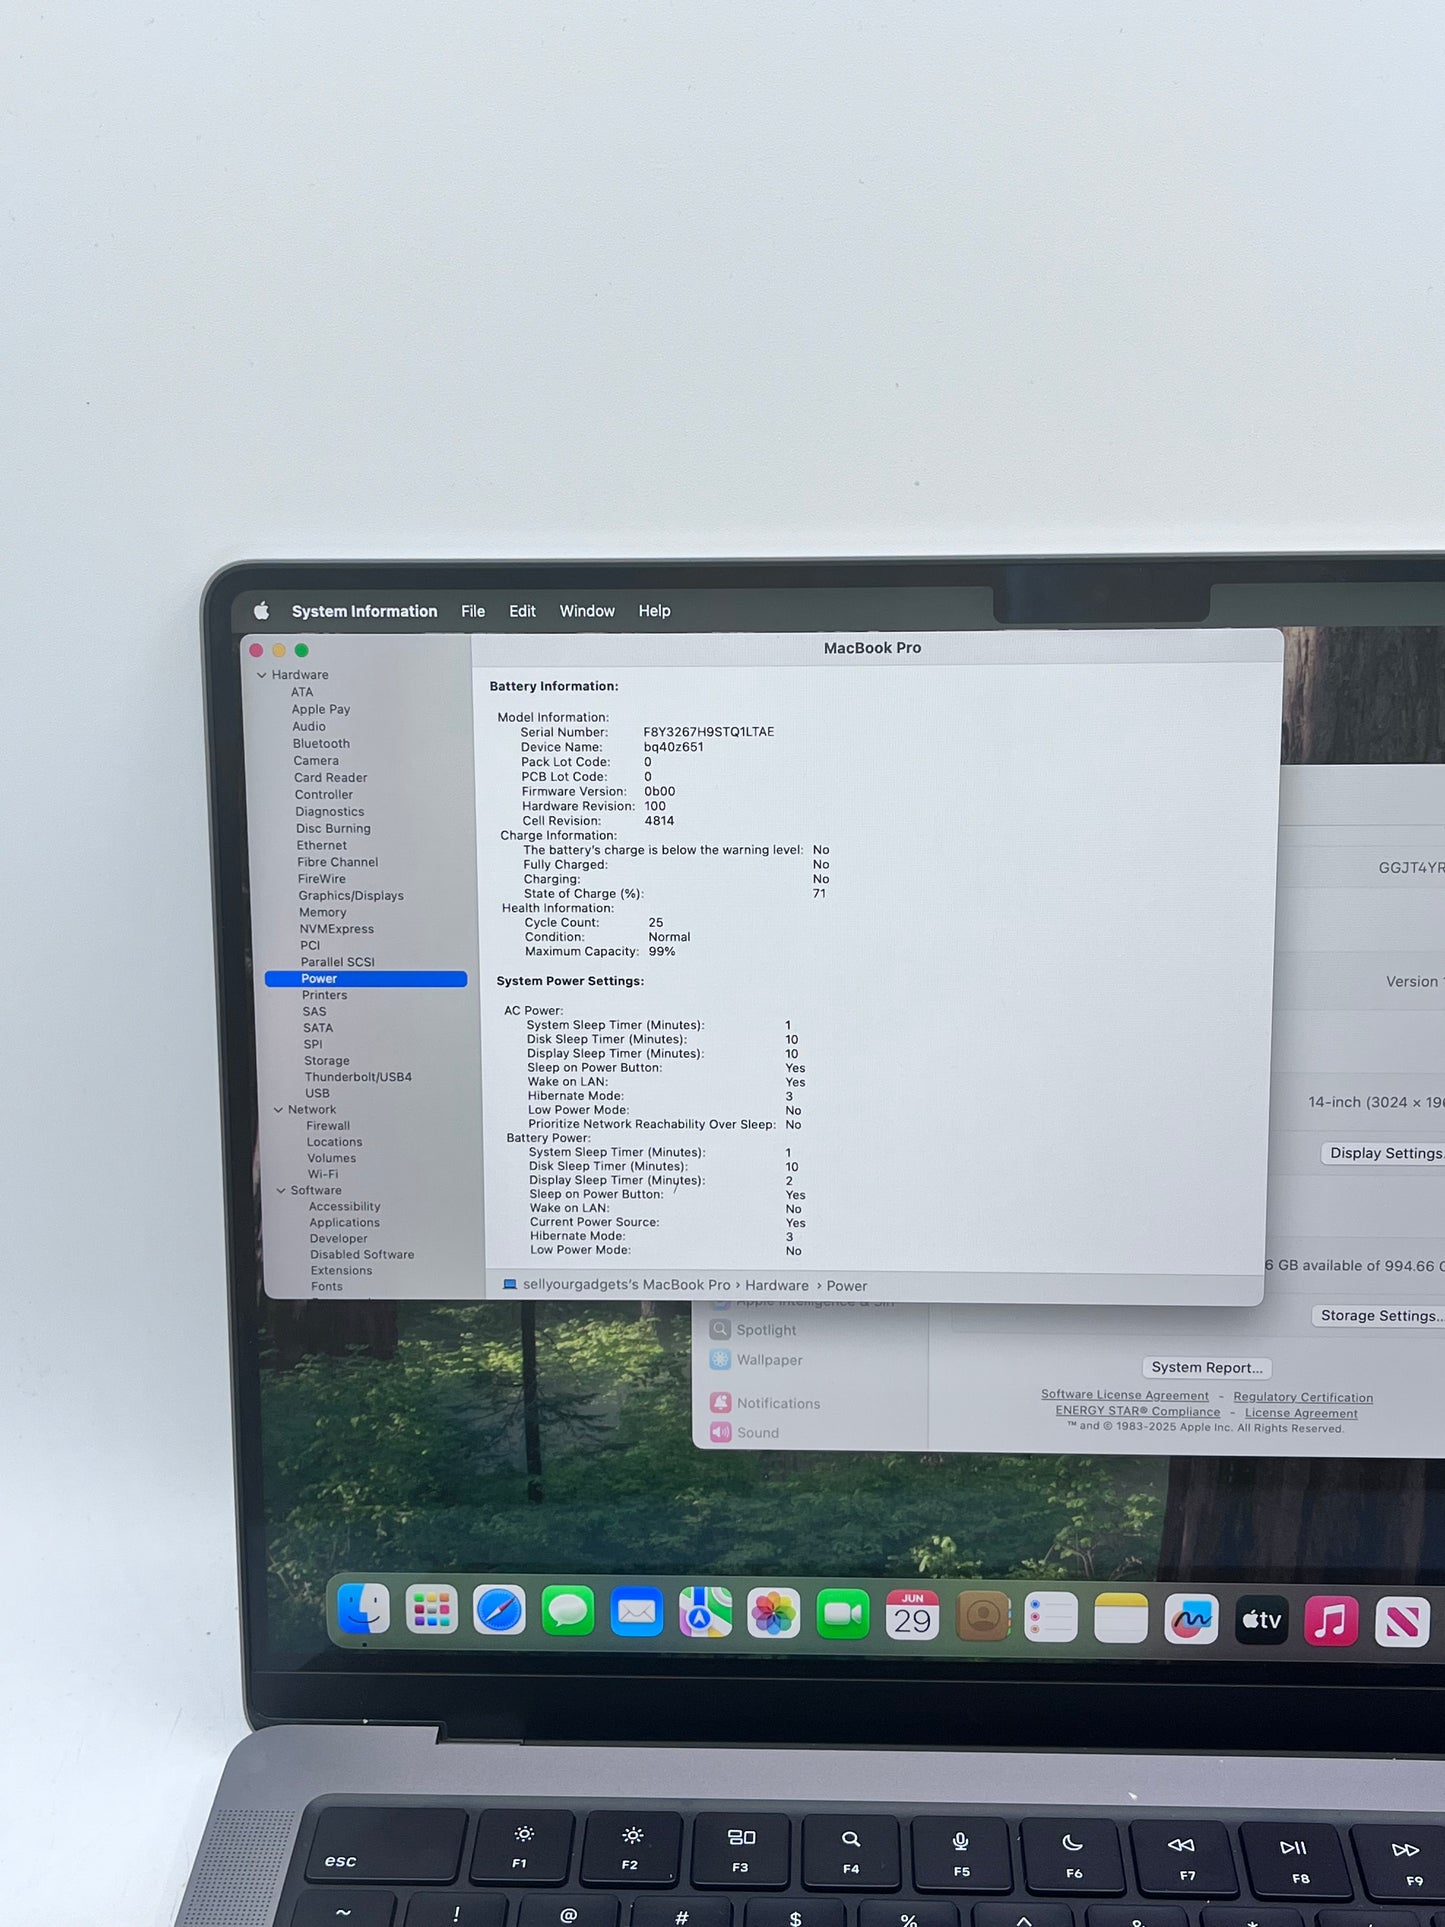The width and height of the screenshot is (1445, 1927).
Task: Select Memory in the Hardware list
Action: pos(323,913)
